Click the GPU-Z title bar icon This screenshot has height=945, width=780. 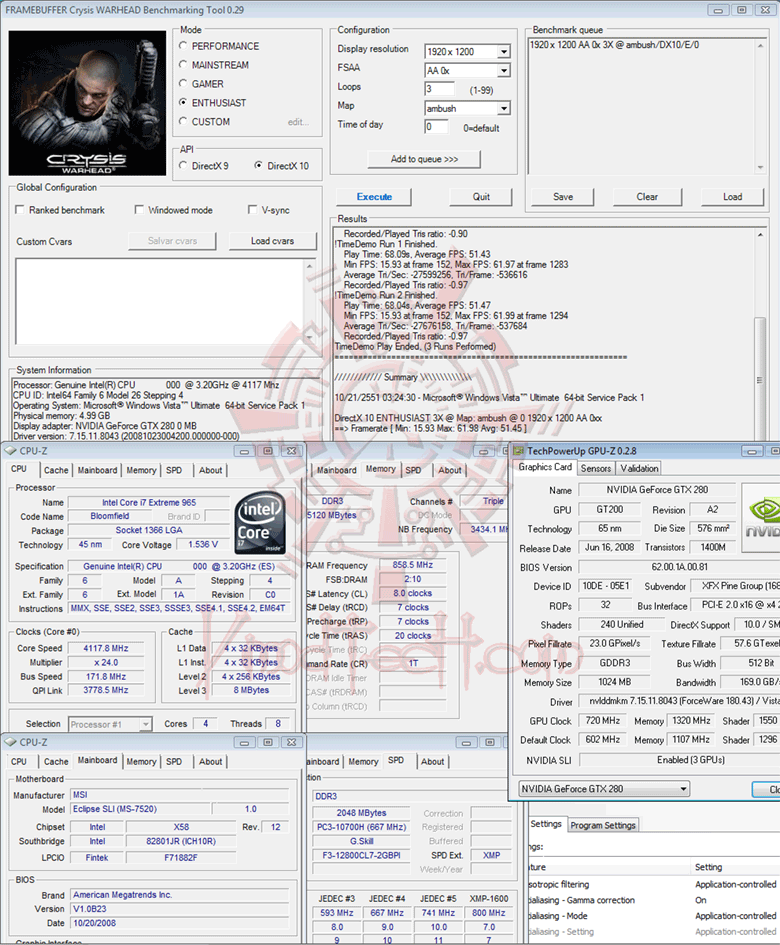coord(518,451)
